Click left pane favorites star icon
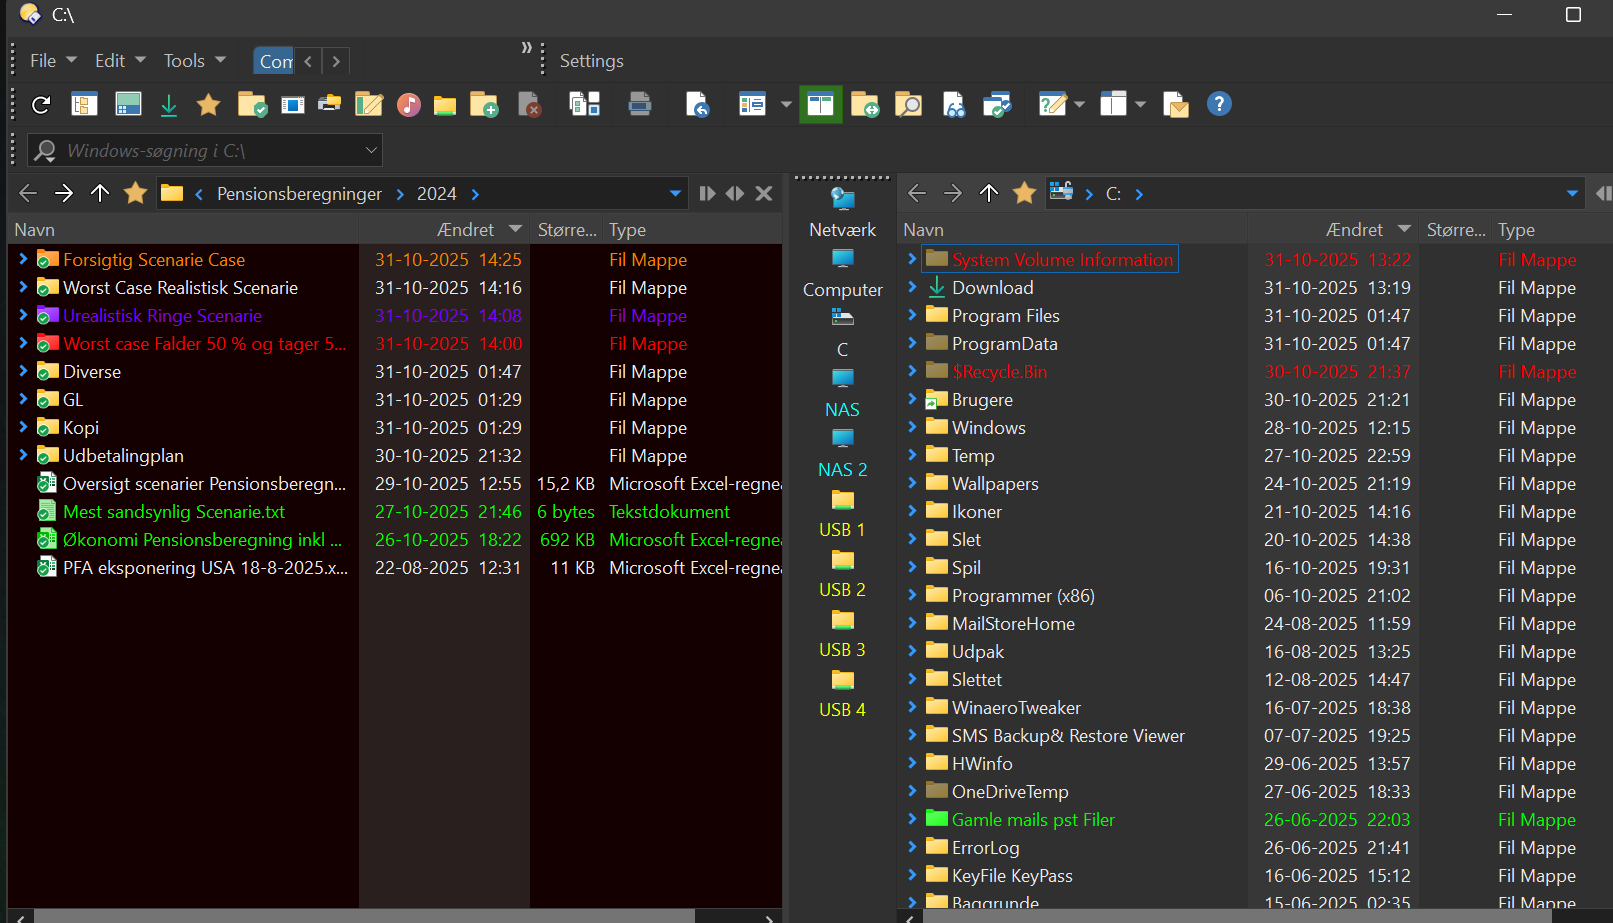 [136, 193]
